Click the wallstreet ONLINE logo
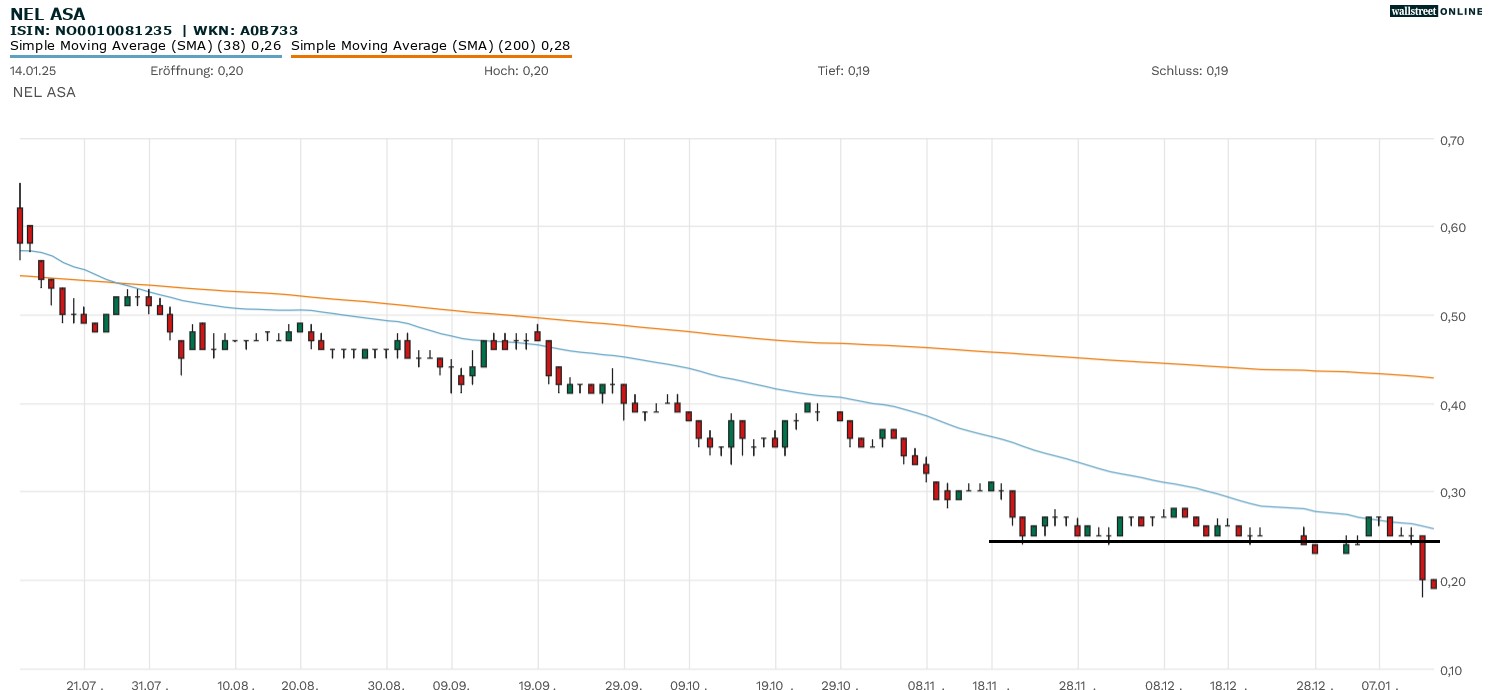Viewport: 1490px width, 690px height. pos(1434,11)
